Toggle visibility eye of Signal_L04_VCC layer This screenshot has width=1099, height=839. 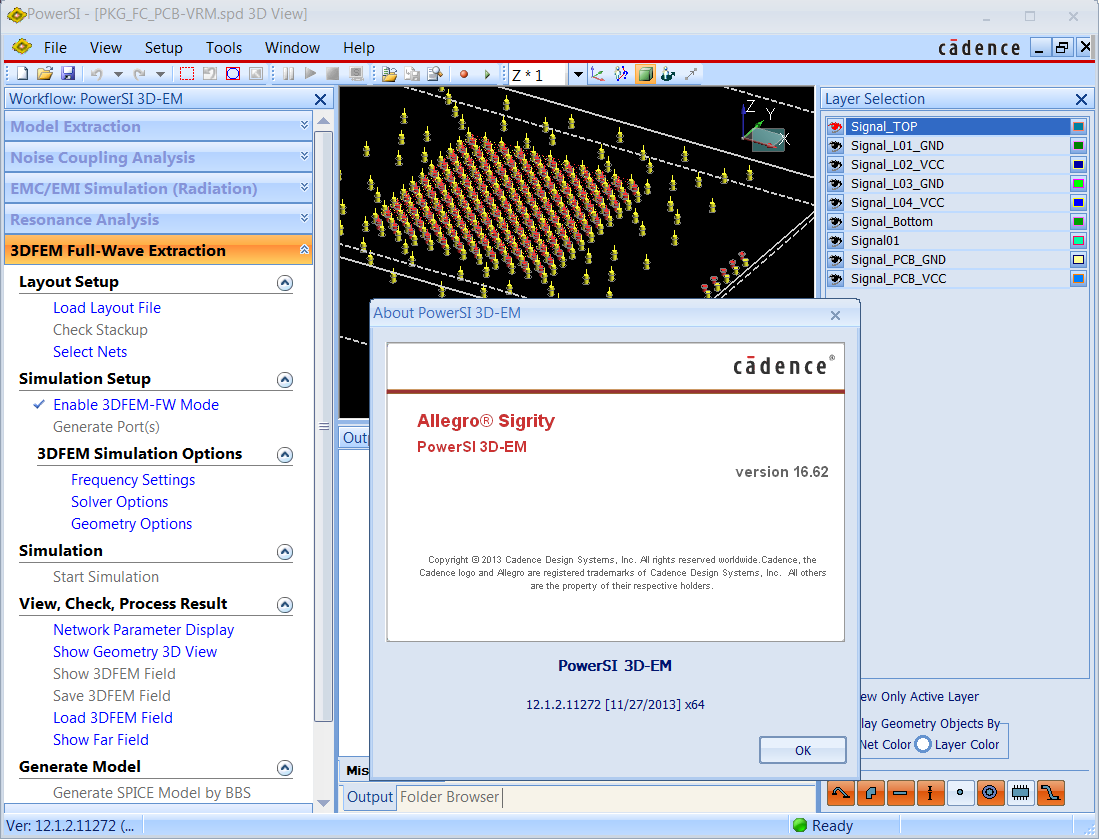click(x=835, y=203)
